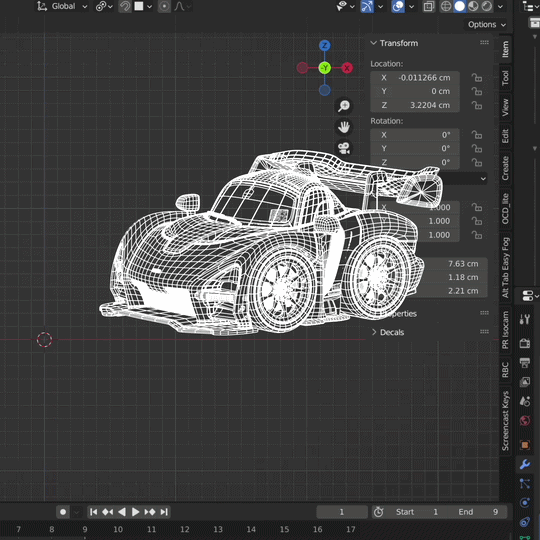Jump to the next keyframe

click(150, 512)
